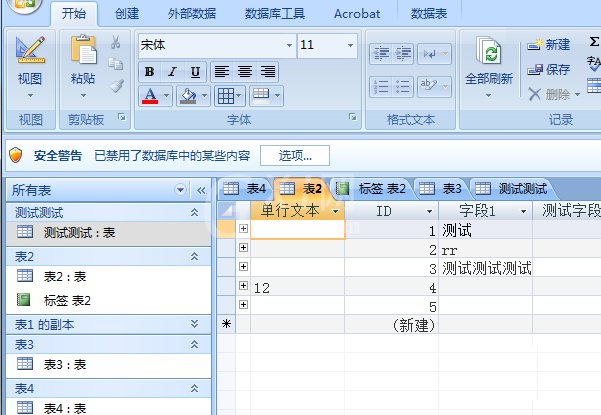Open the fill color dropdown arrow
The image size is (601, 415).
pyautogui.click(x=204, y=96)
